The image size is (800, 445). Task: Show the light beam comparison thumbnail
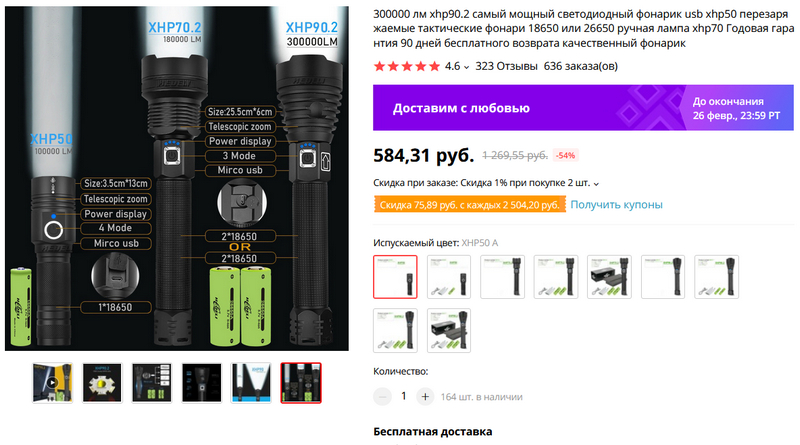click(251, 383)
